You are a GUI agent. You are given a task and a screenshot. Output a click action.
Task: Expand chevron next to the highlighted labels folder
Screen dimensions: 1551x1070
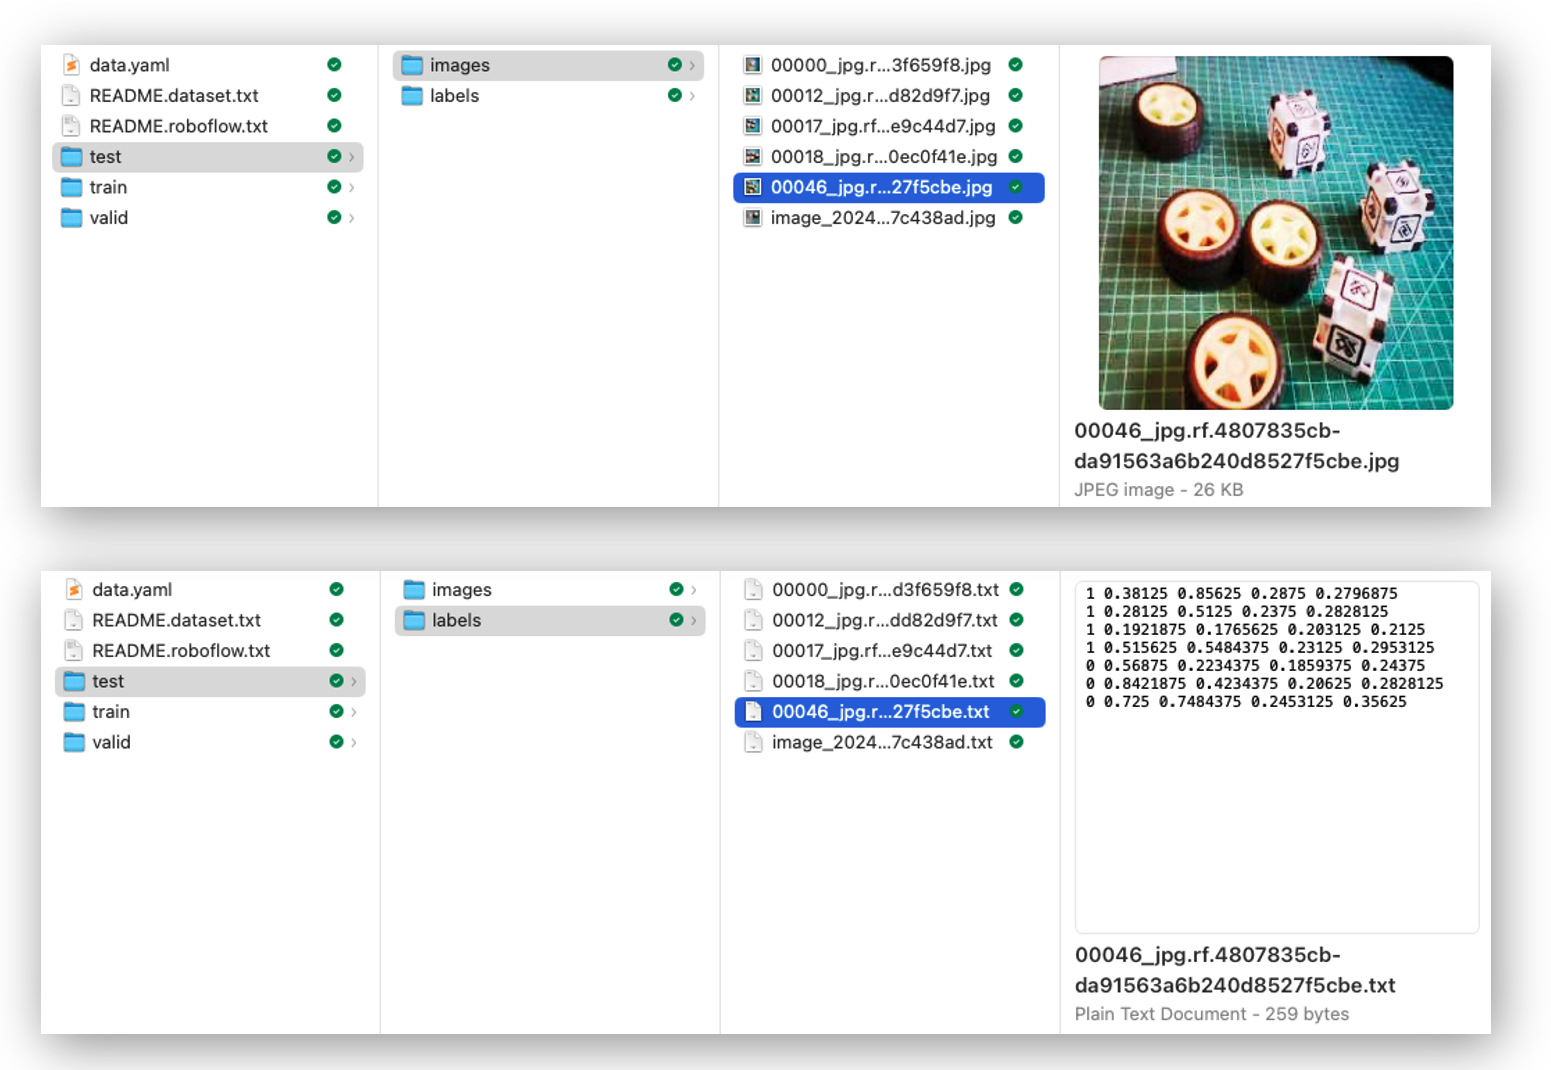pyautogui.click(x=693, y=621)
